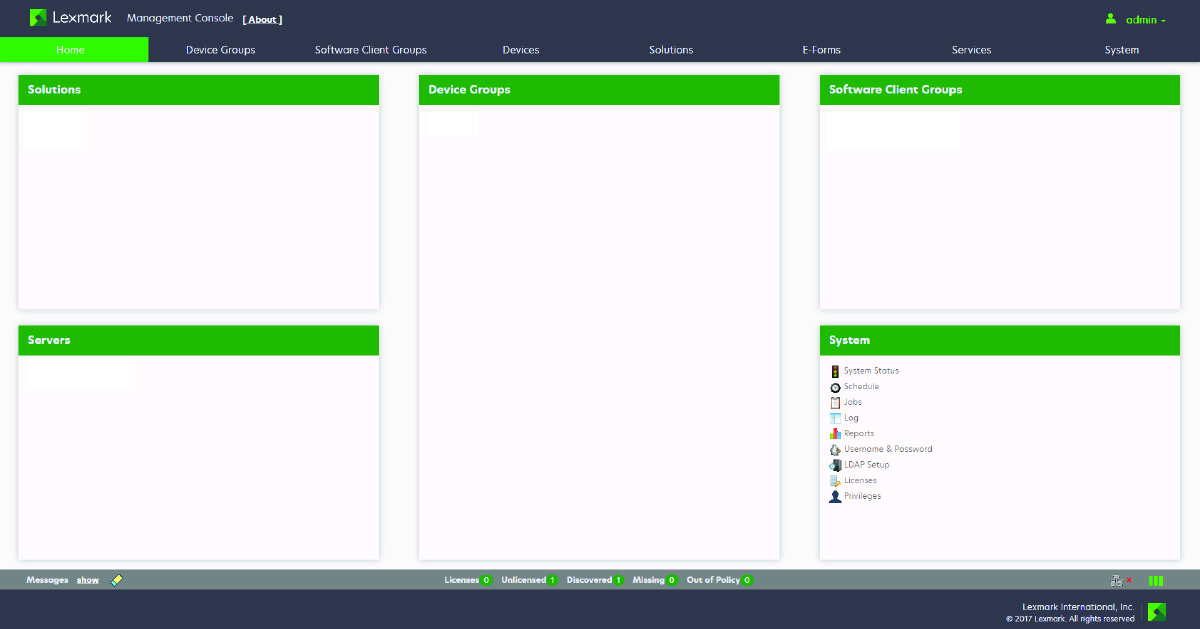1200x629 pixels.
Task: Click the network connection status icon
Action: 1121,580
